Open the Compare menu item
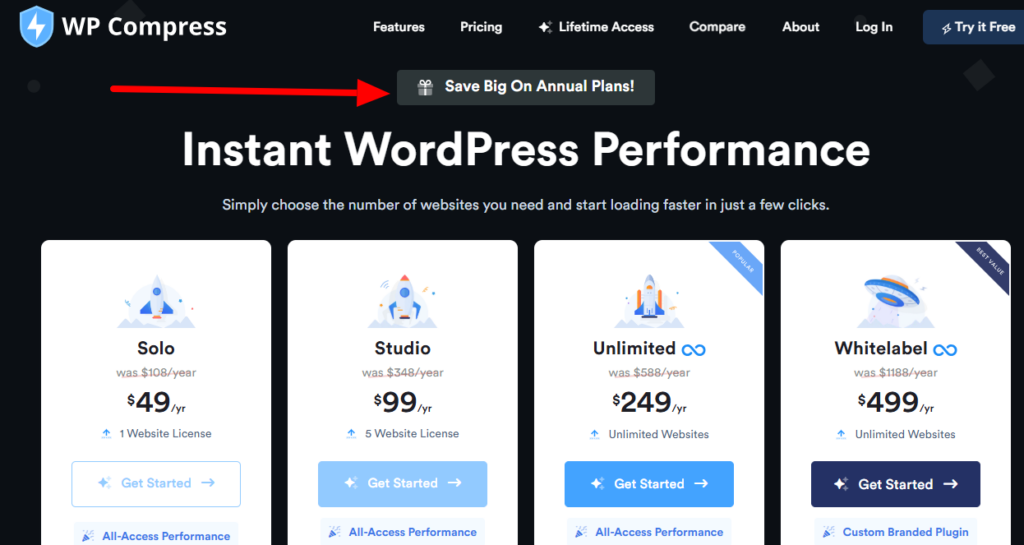Viewport: 1024px width, 545px height. [x=717, y=27]
